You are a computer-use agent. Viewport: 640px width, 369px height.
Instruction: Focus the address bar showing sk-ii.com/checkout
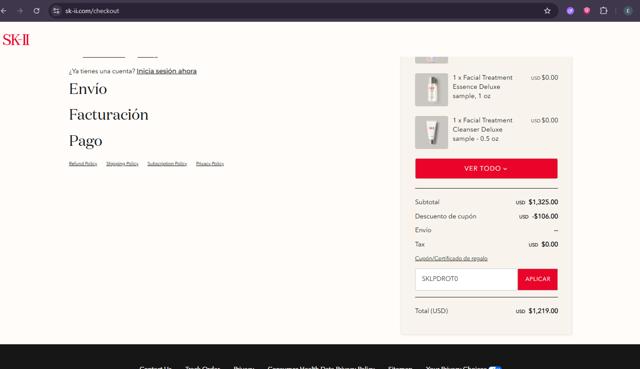(302, 11)
